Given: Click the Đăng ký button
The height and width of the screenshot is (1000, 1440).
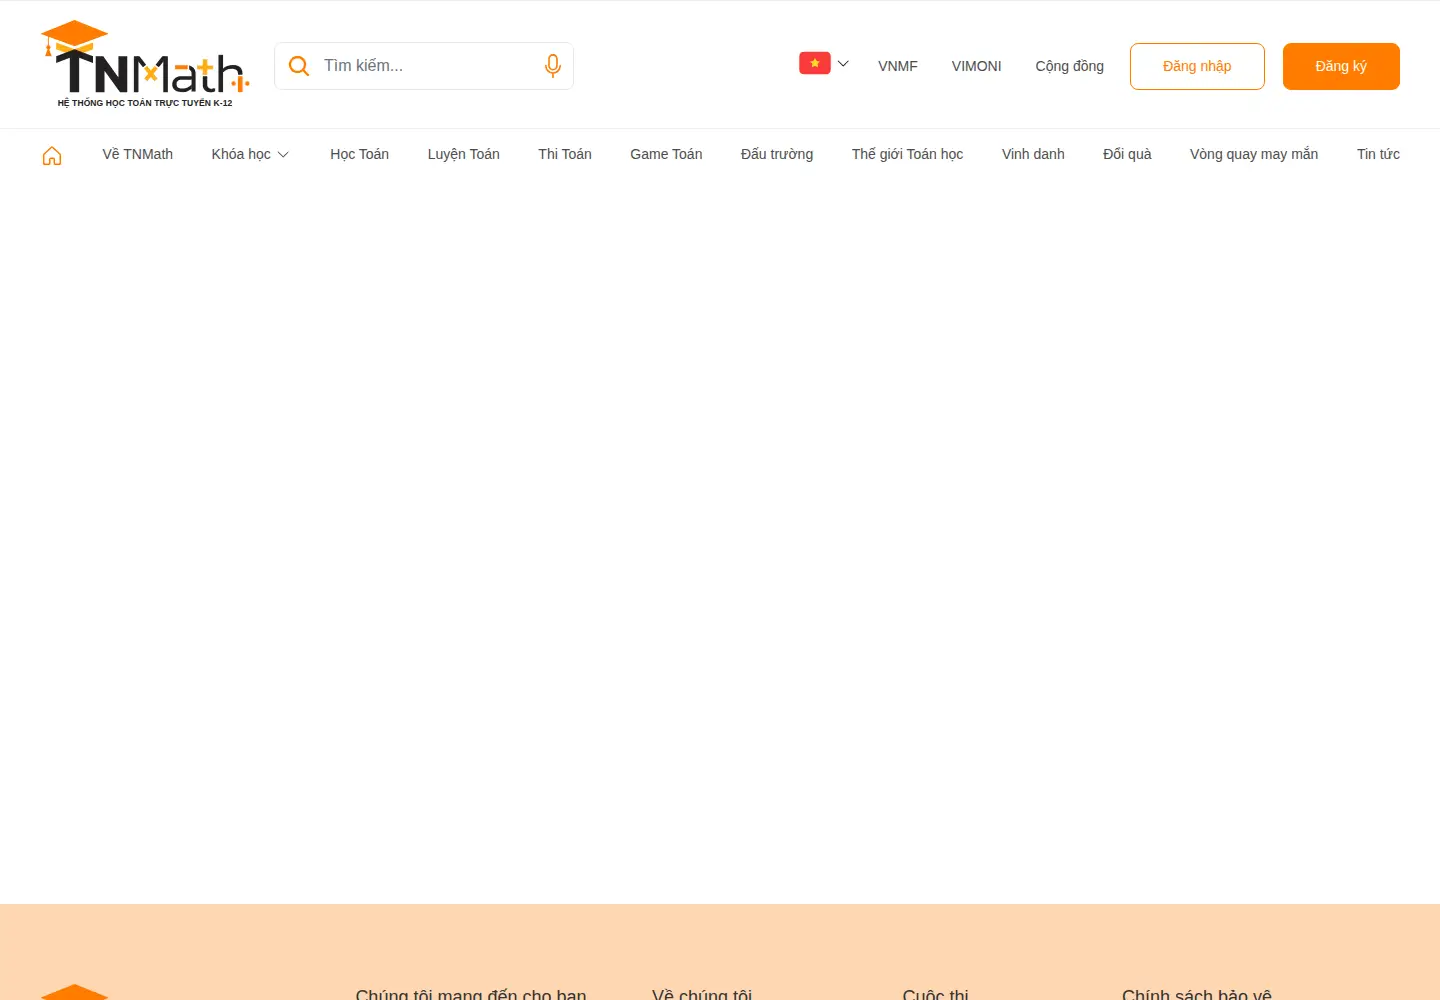Looking at the screenshot, I should 1341,66.
